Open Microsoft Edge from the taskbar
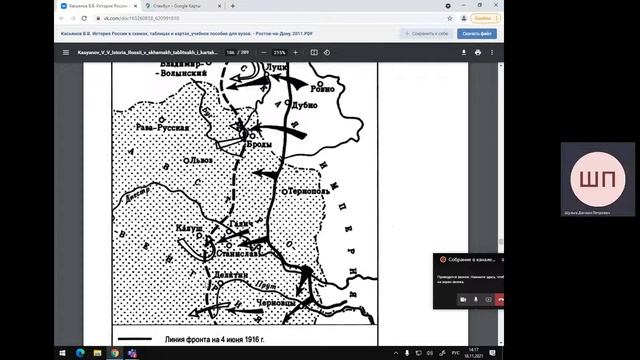The height and width of the screenshot is (360, 640). point(80,353)
